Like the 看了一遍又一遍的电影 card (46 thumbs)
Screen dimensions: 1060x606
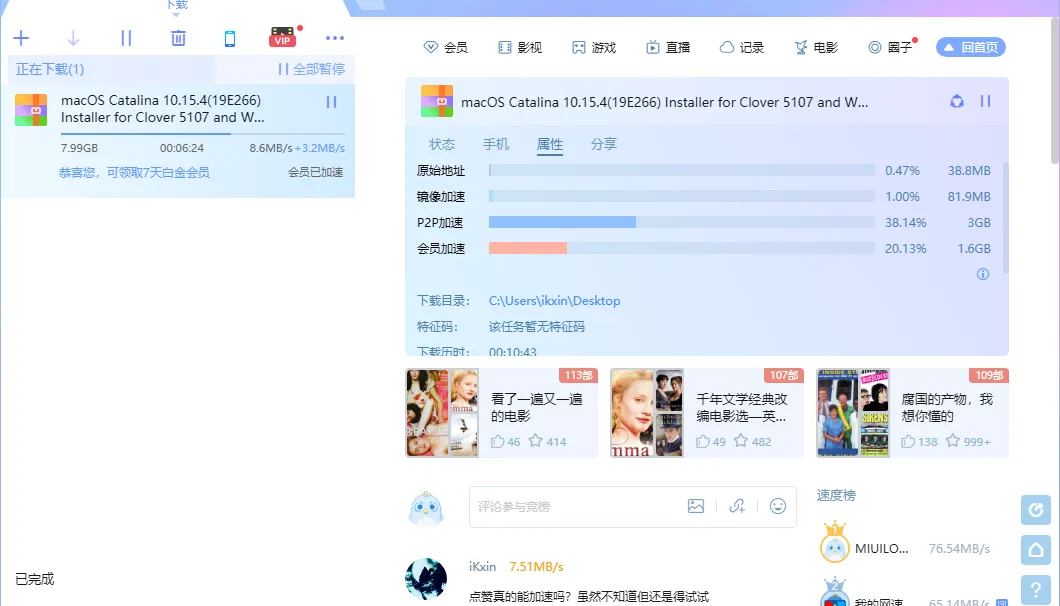(498, 442)
